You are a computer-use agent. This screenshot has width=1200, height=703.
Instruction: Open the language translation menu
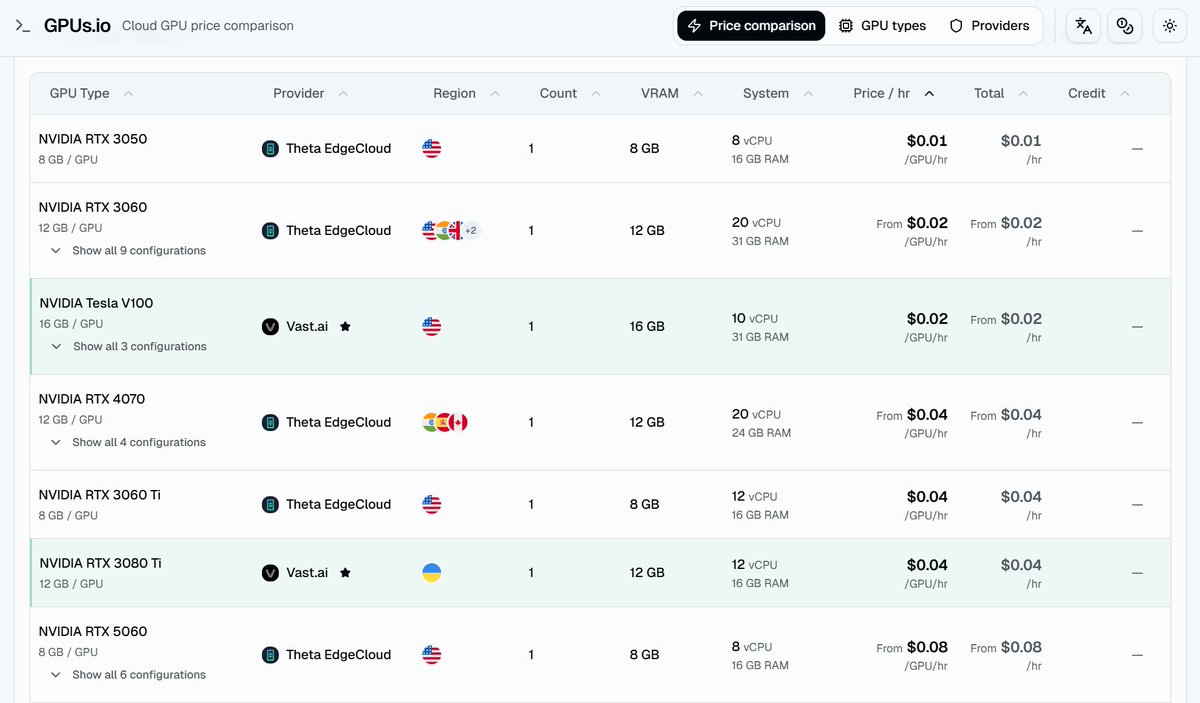click(1084, 26)
